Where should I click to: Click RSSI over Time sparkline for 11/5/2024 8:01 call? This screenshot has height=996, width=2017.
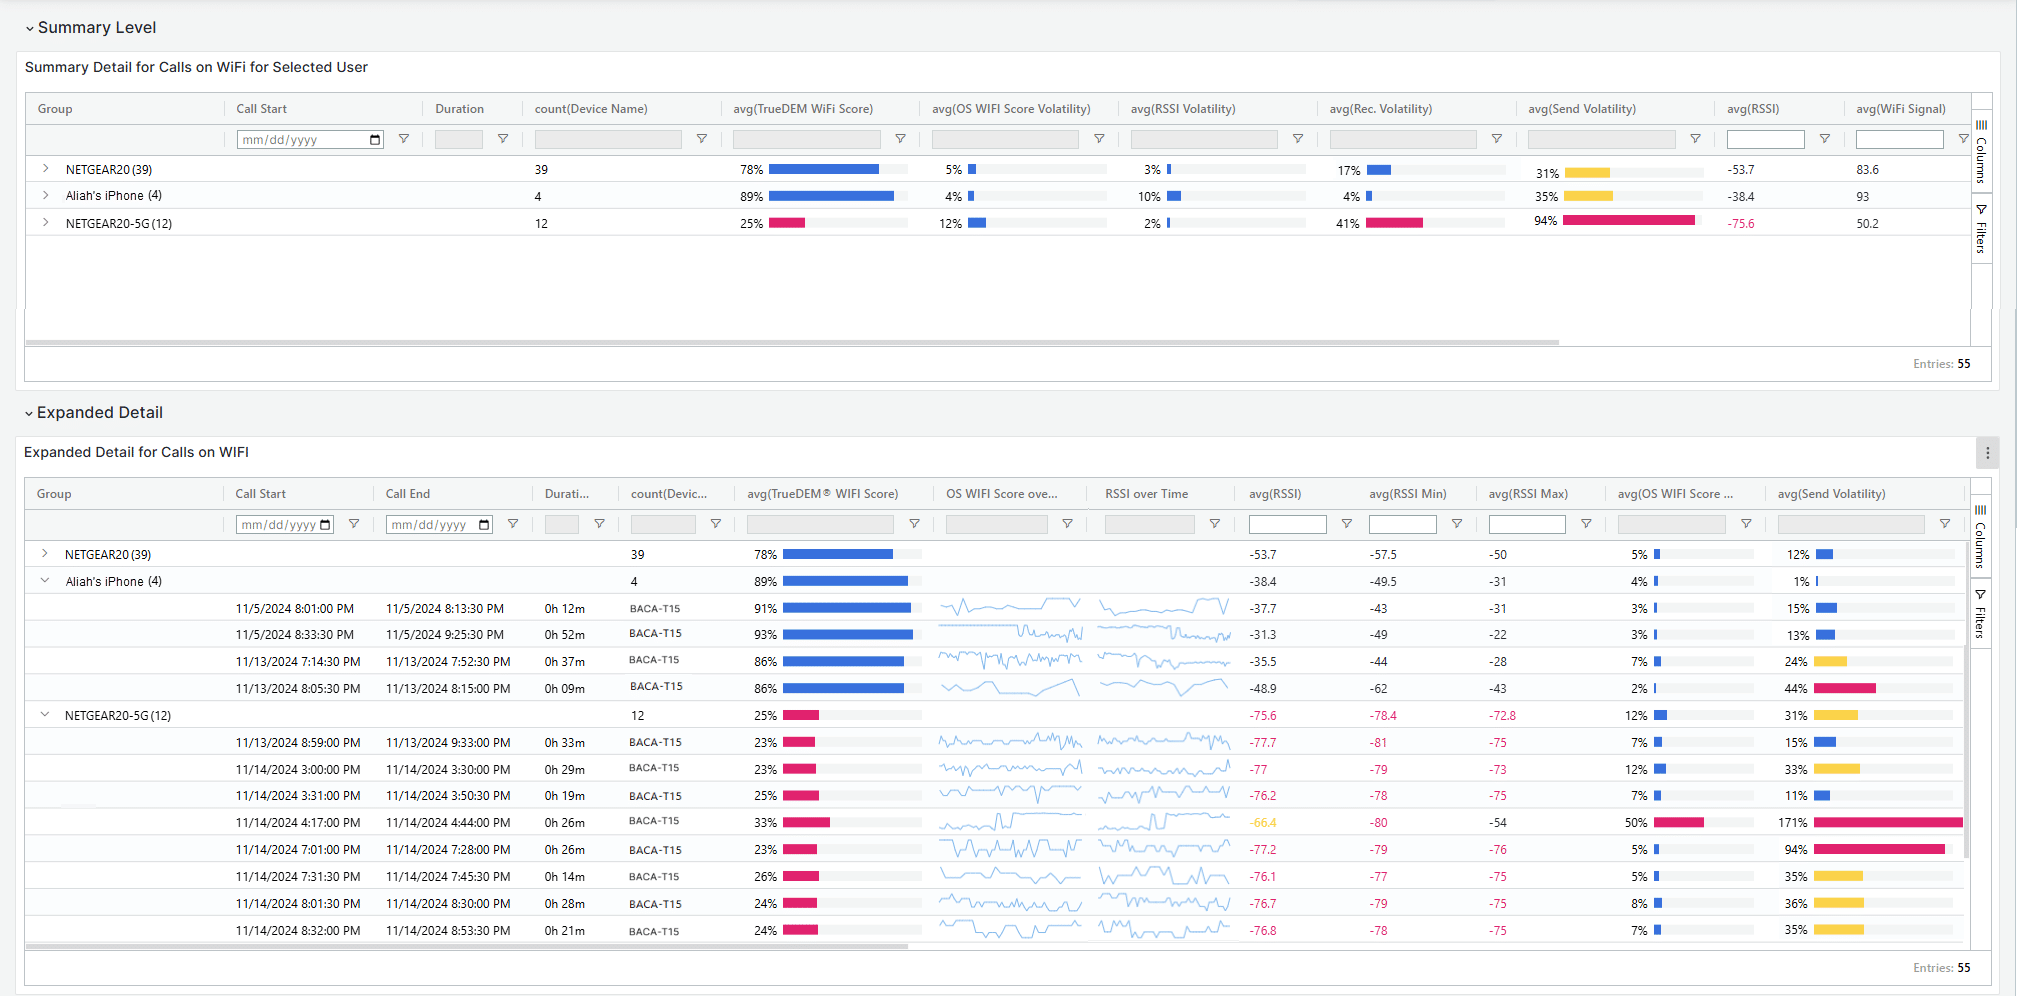(1163, 608)
